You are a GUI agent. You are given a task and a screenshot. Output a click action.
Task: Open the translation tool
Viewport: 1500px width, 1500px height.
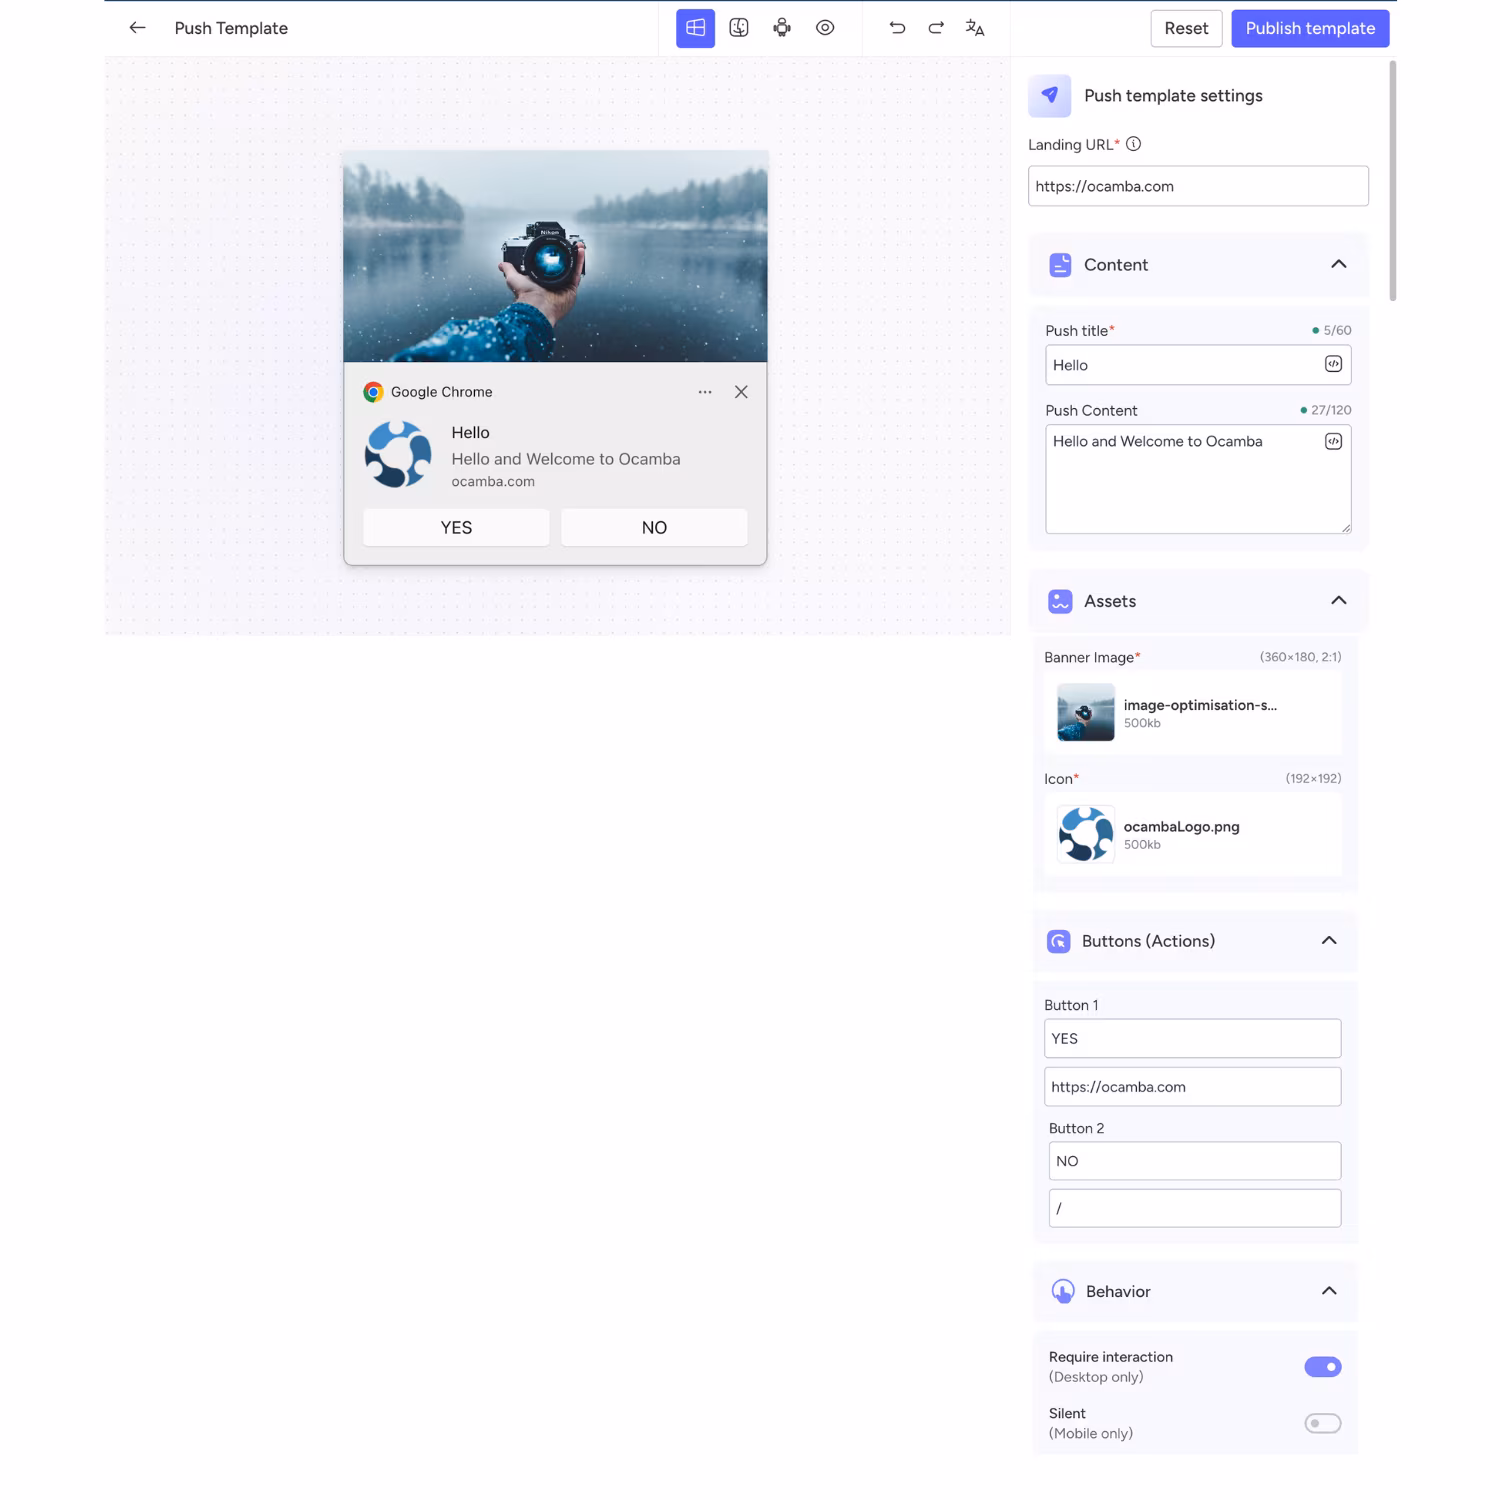[x=974, y=28]
